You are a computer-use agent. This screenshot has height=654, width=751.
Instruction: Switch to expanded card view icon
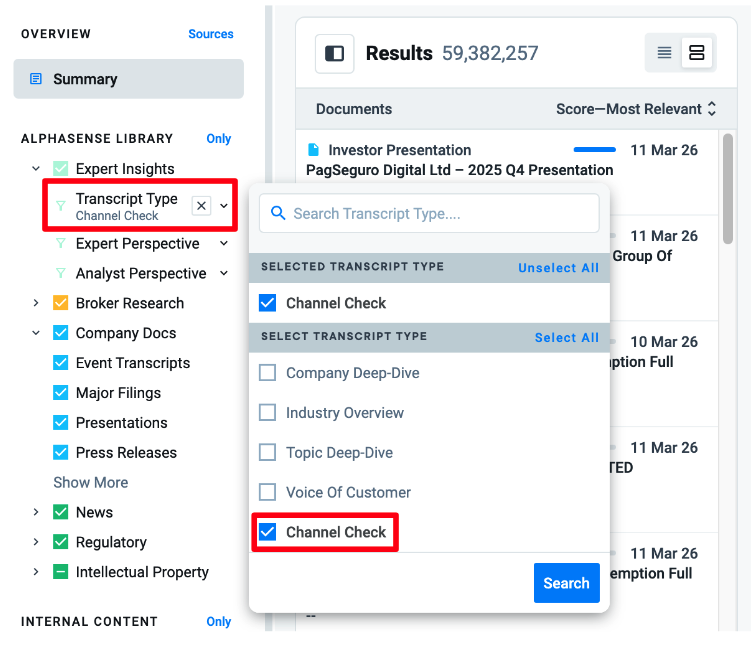[697, 53]
